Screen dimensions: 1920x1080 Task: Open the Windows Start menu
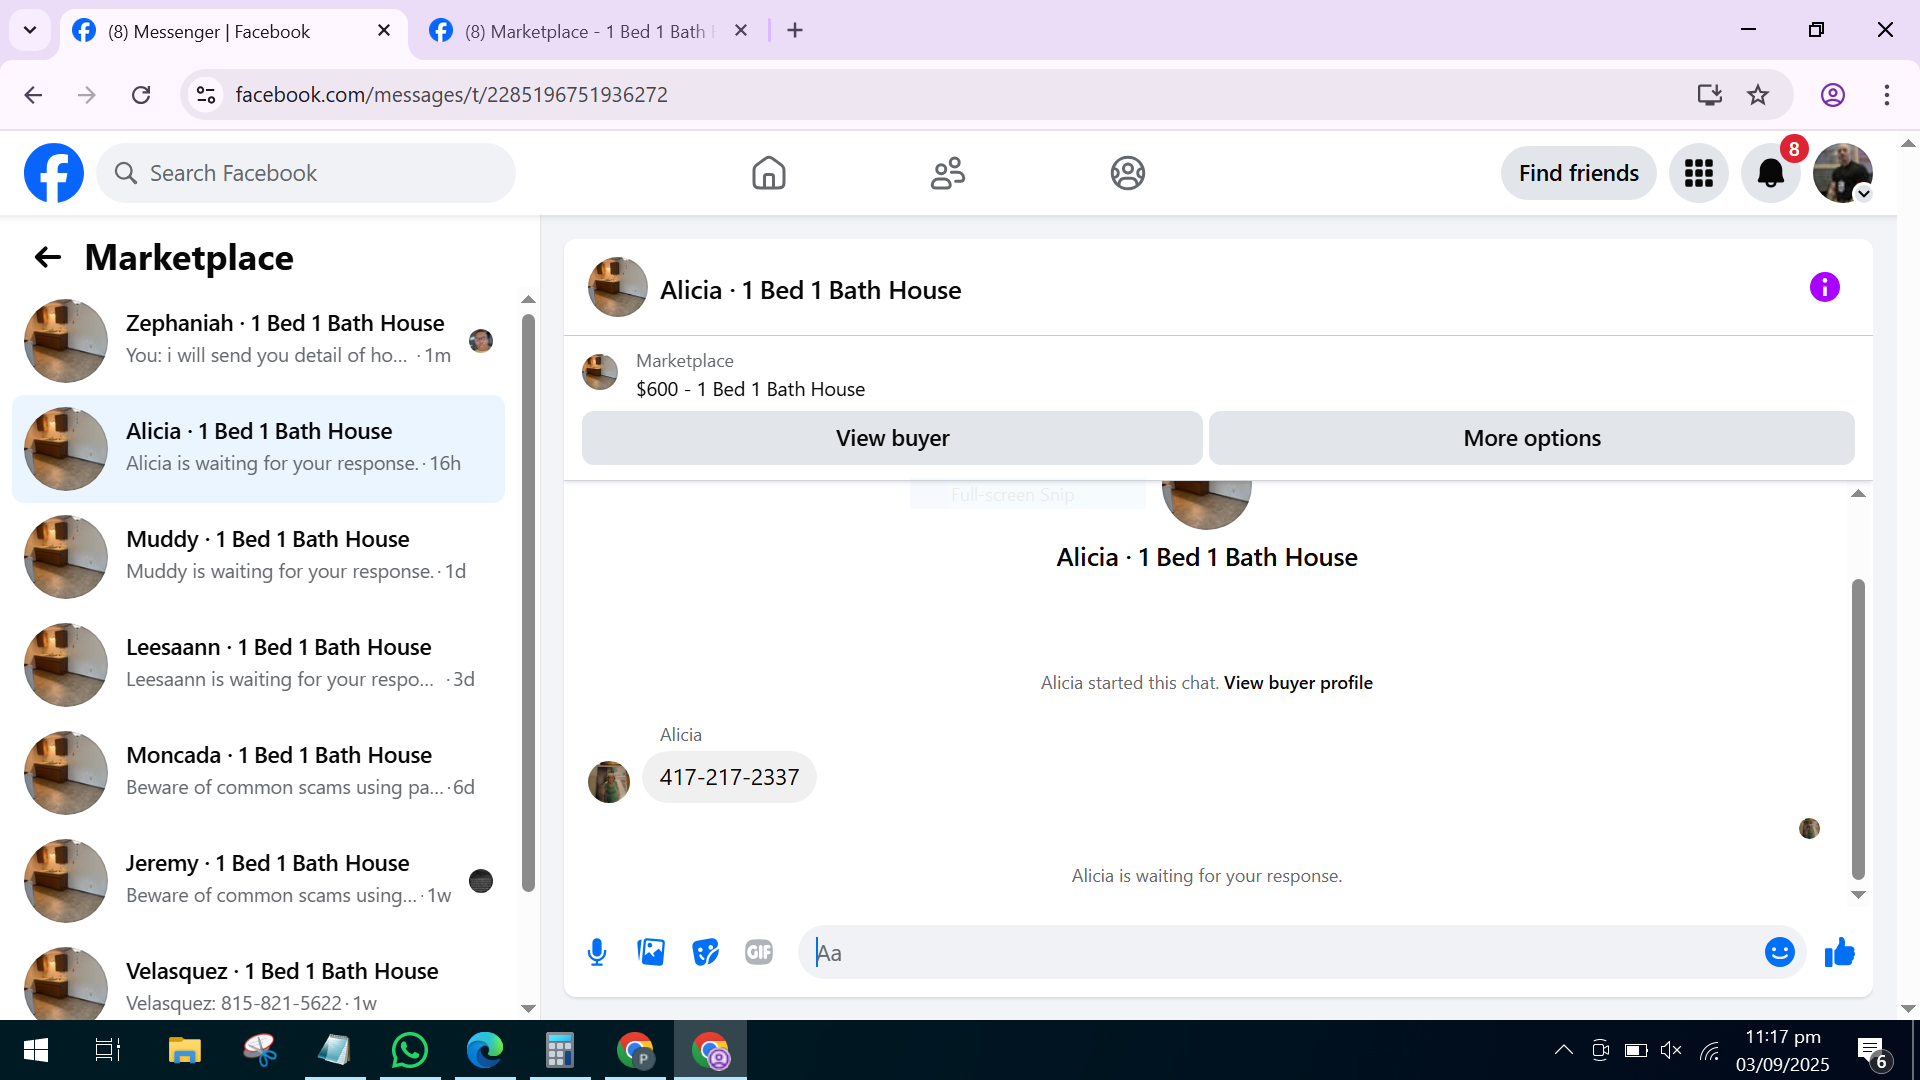click(x=36, y=1050)
